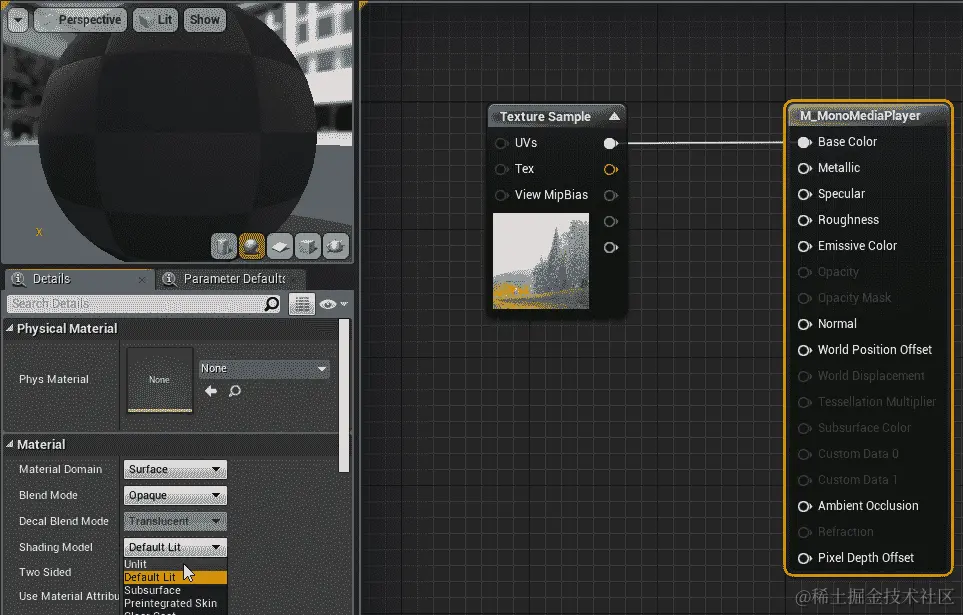Click the Texture Sample preview thumbnail

click(541, 261)
